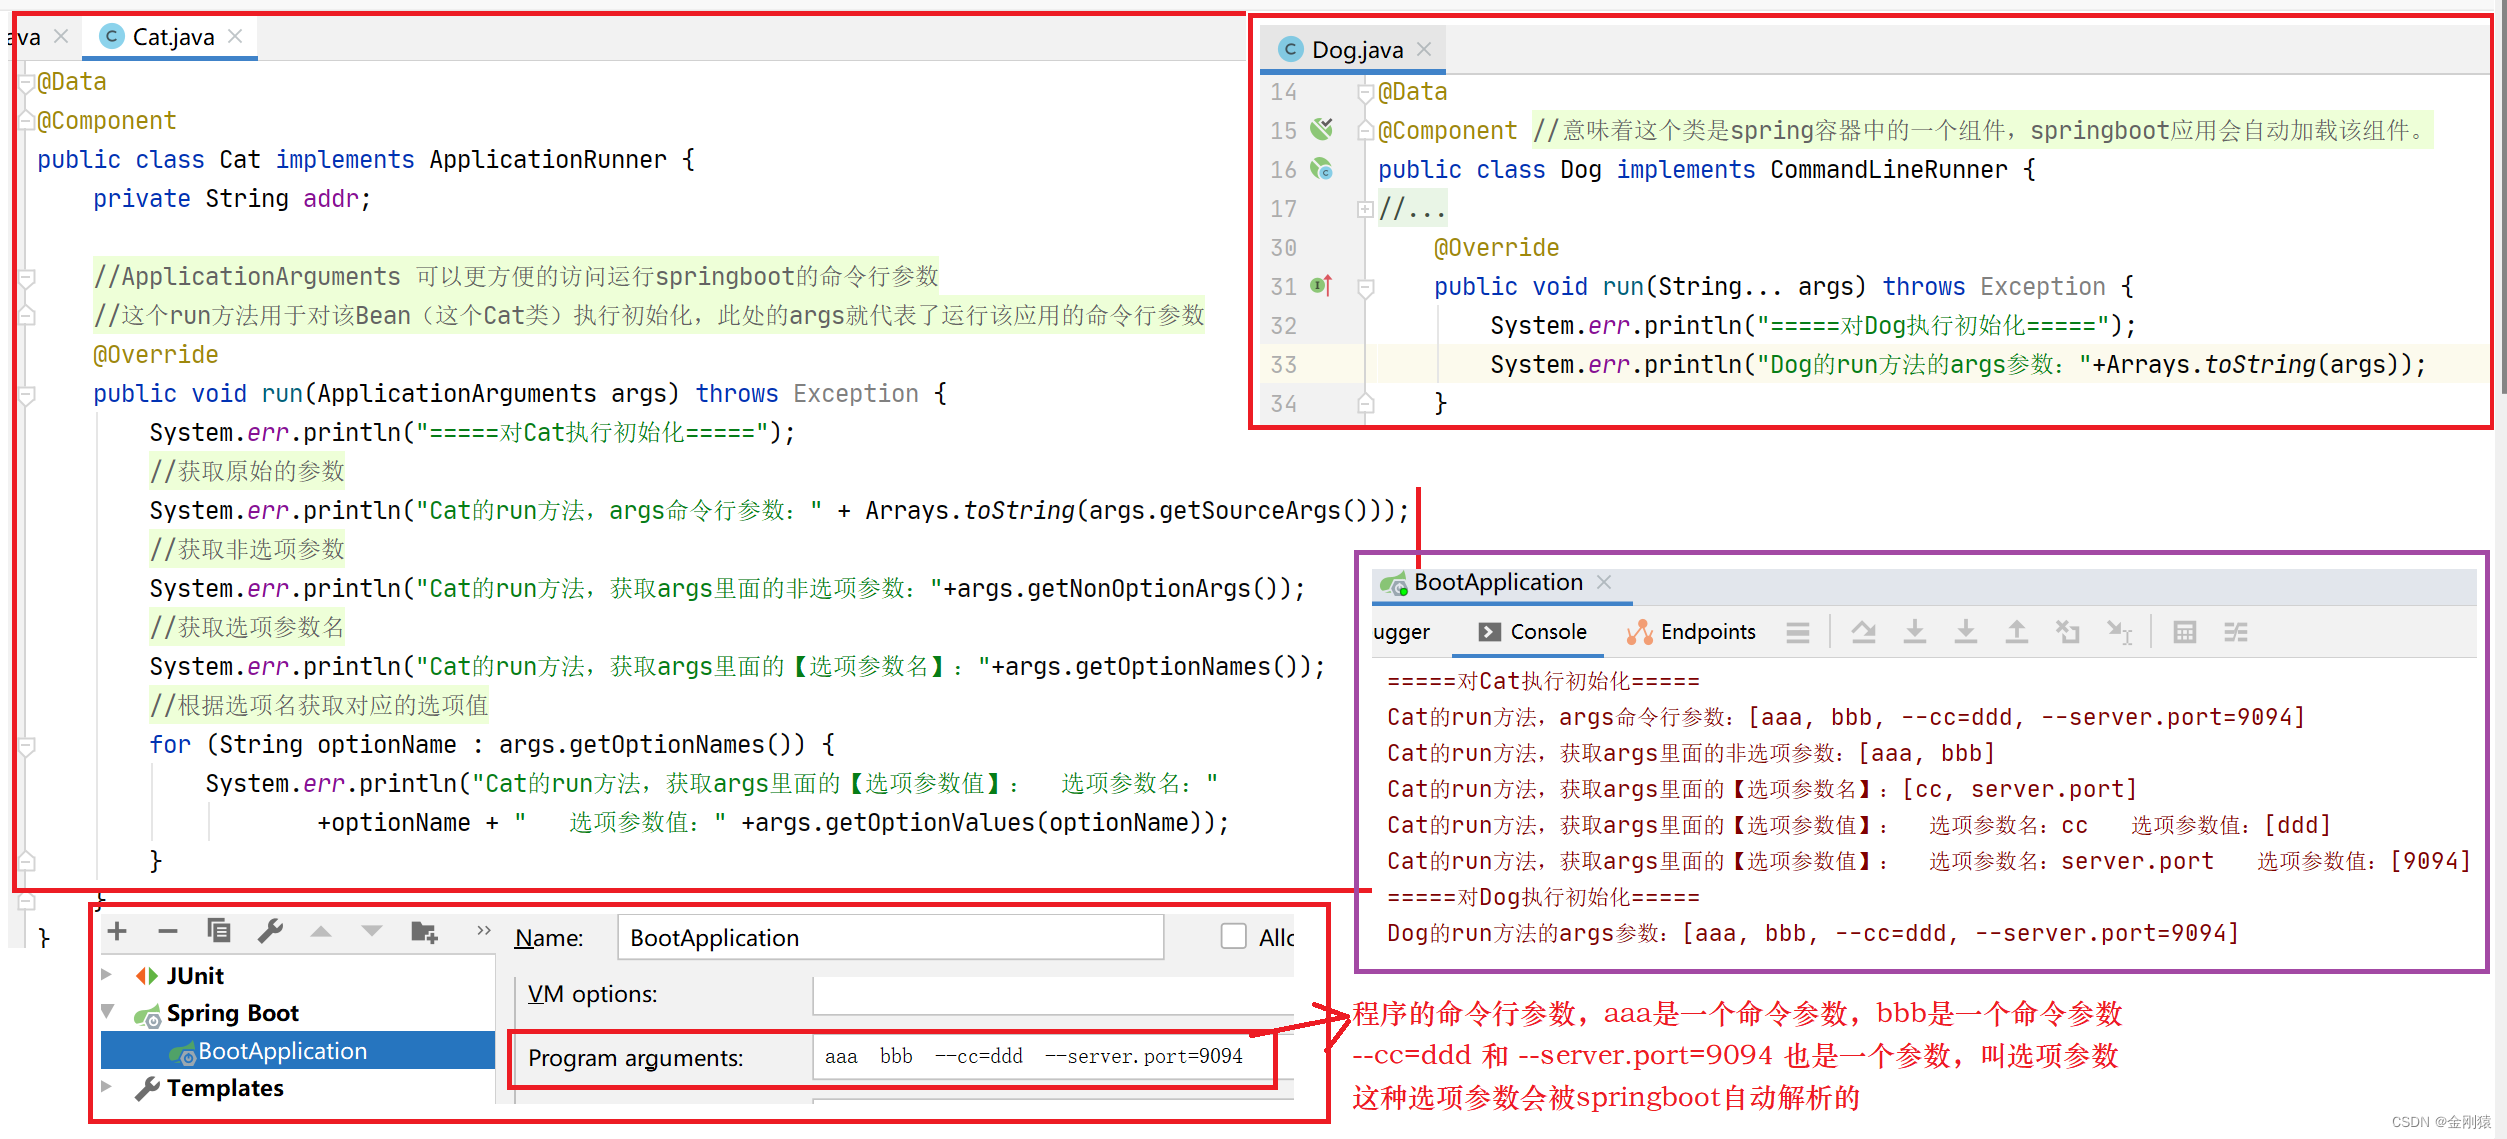Toggle the Allow parallel run checkbox
The image size is (2507, 1139).
(1234, 937)
